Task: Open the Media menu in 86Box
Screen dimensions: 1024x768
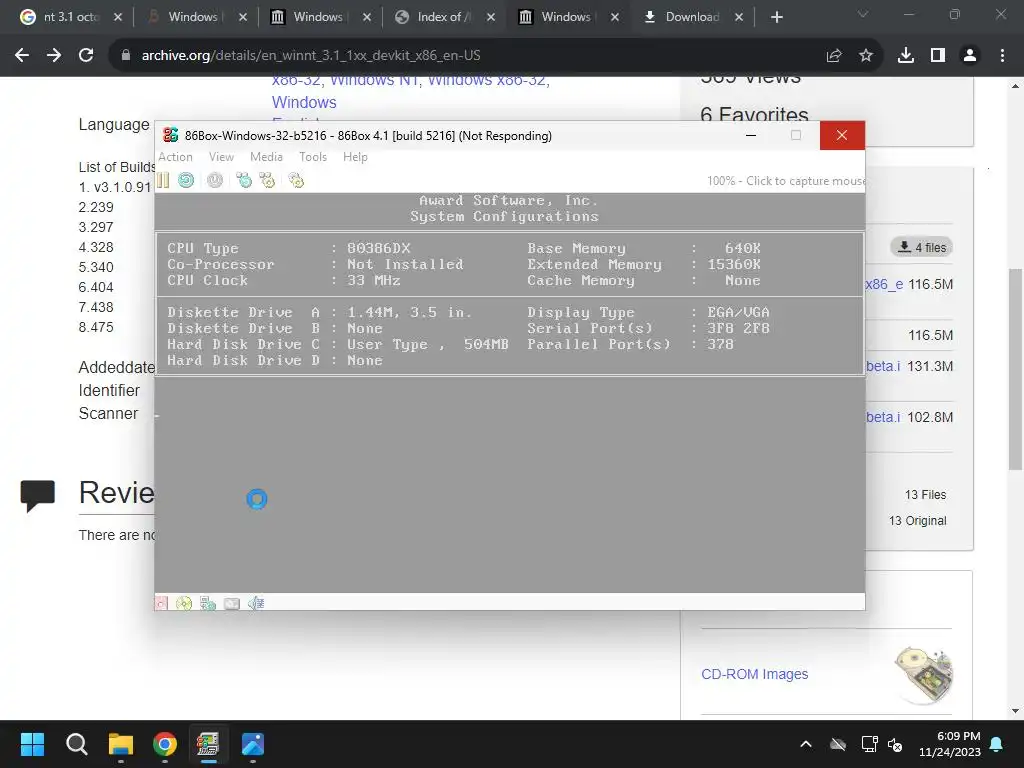Action: click(x=266, y=157)
